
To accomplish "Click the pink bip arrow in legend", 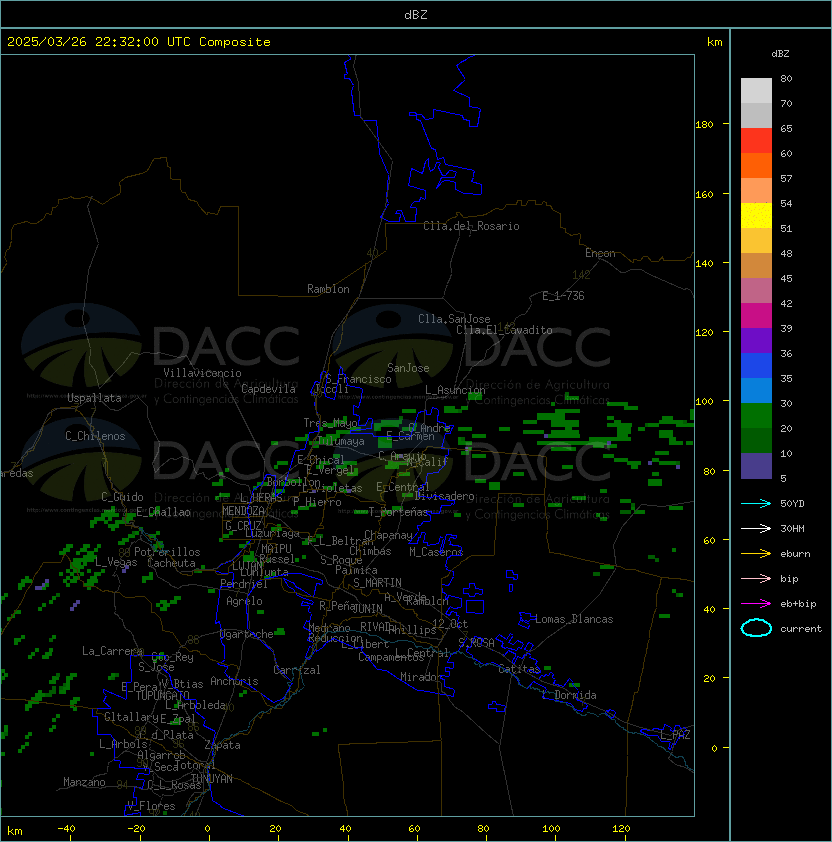I will pyautogui.click(x=756, y=579).
